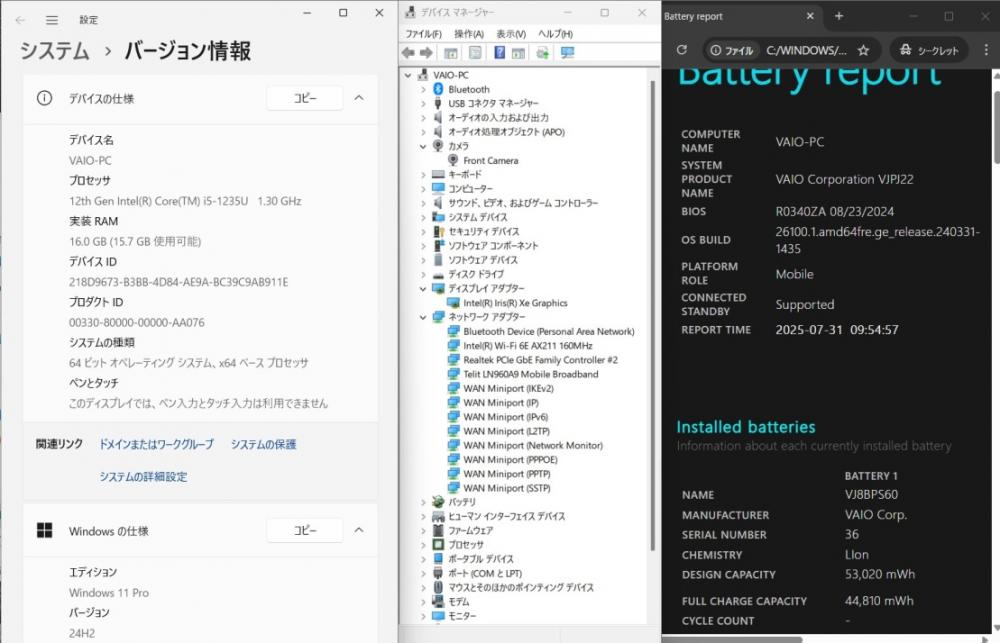
Task: Open the 表示(V) menu
Action: coord(511,34)
